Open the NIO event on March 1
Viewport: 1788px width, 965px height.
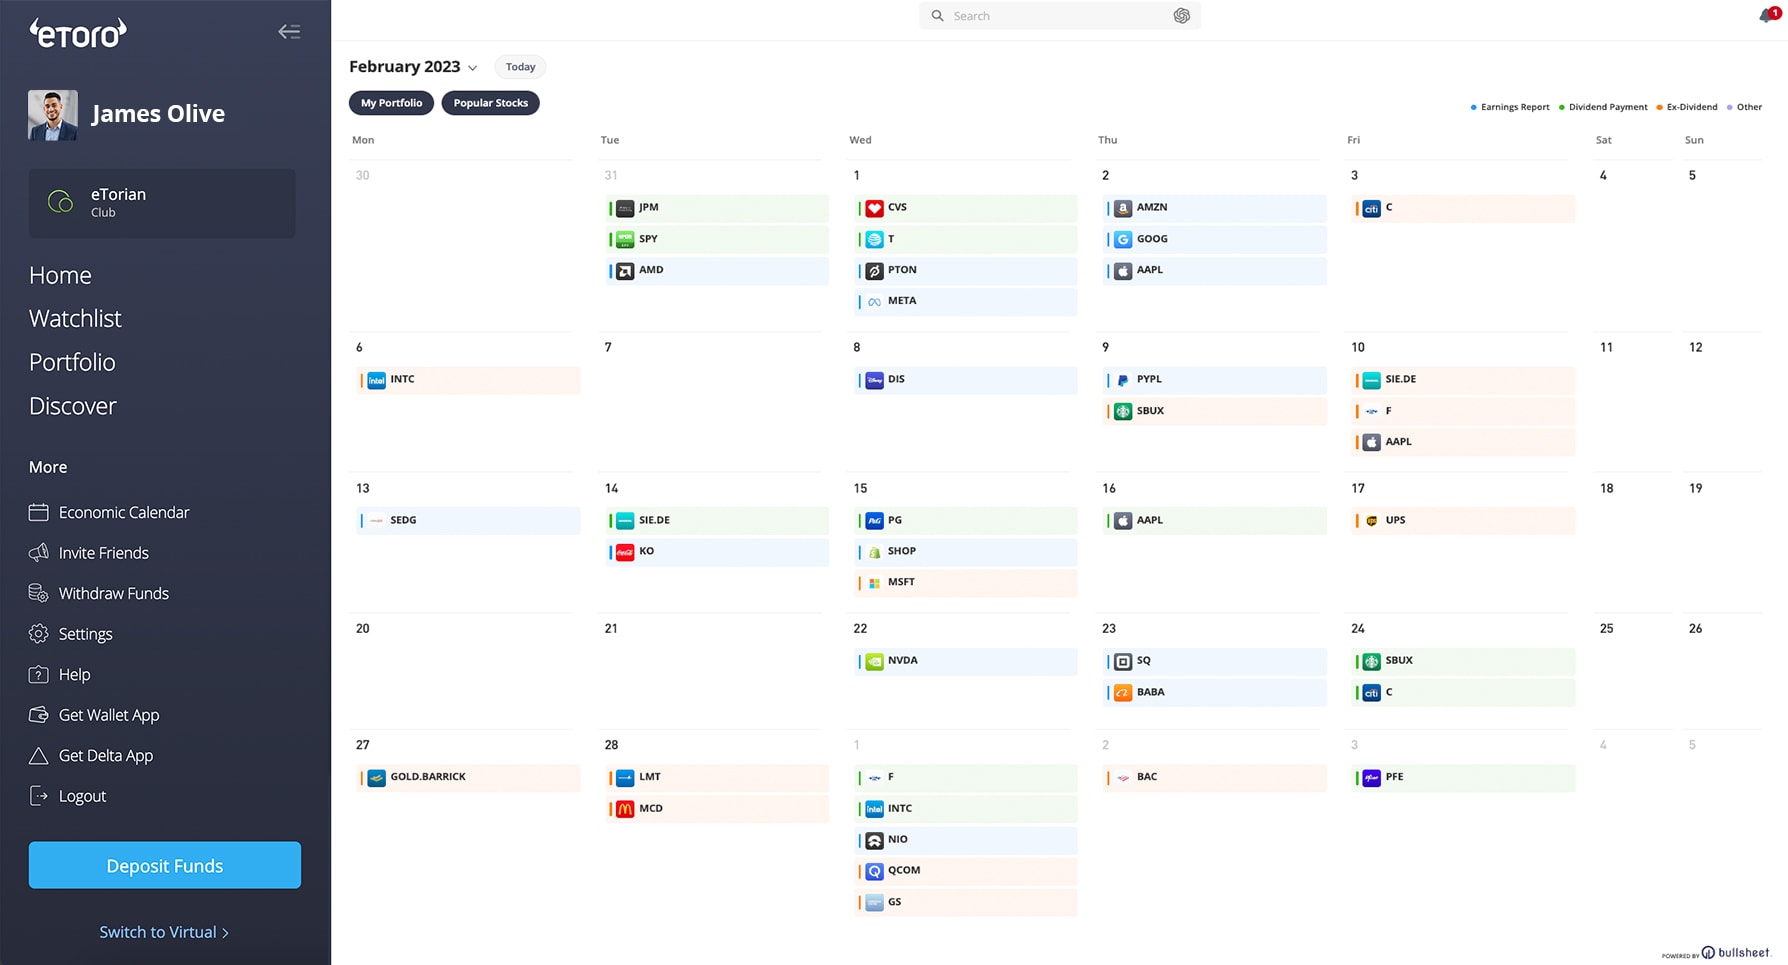tap(967, 840)
